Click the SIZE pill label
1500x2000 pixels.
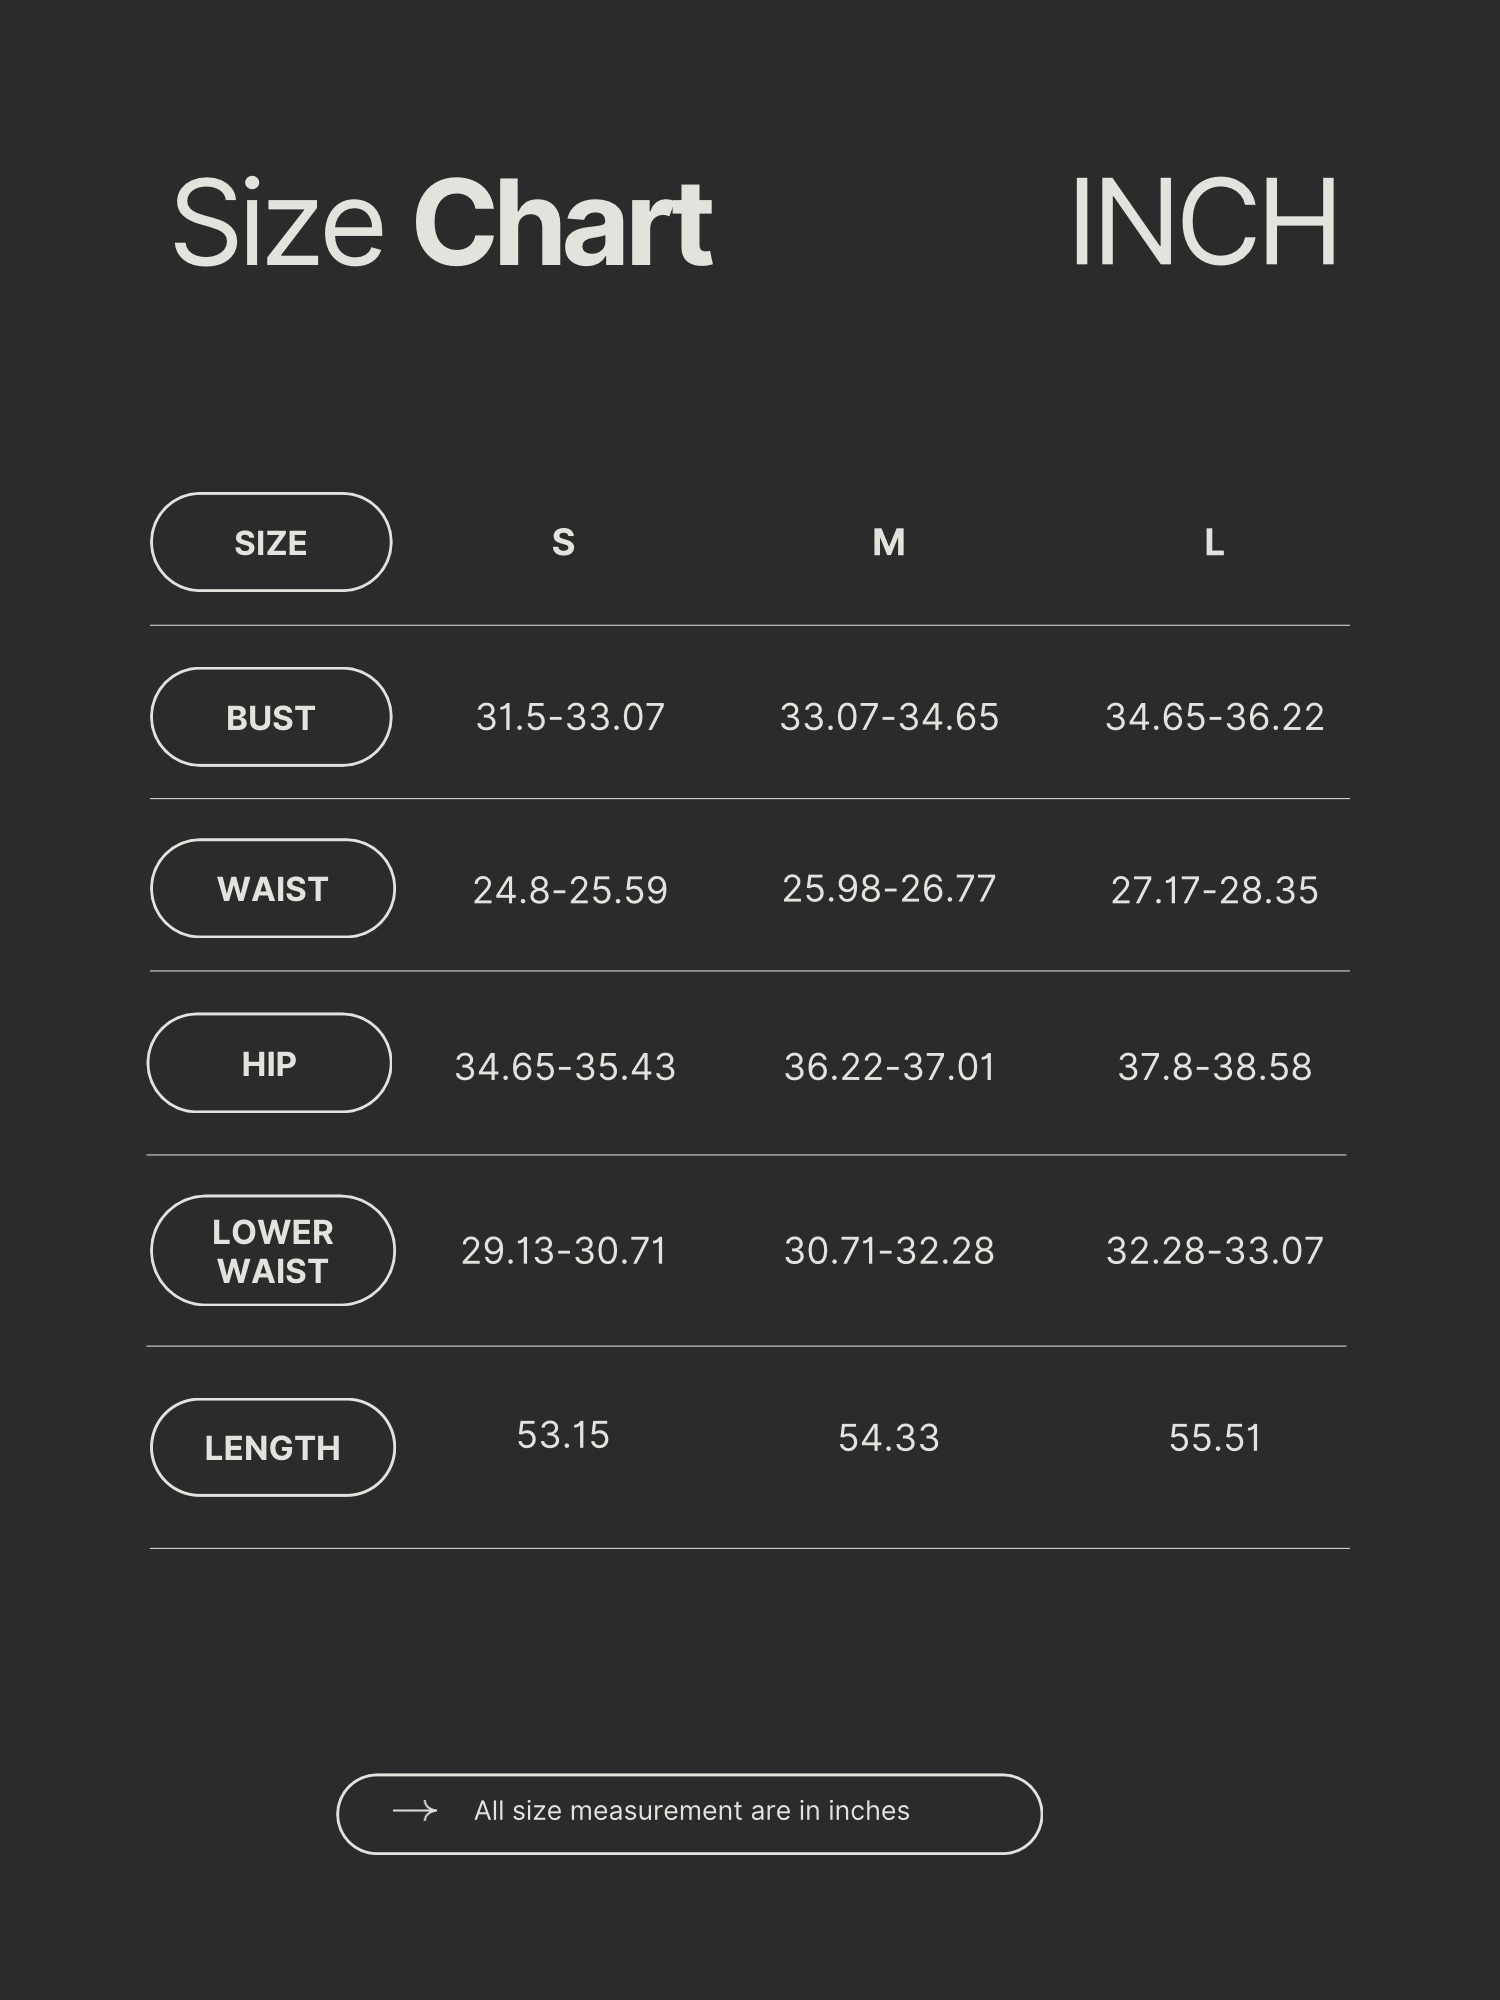[270, 542]
